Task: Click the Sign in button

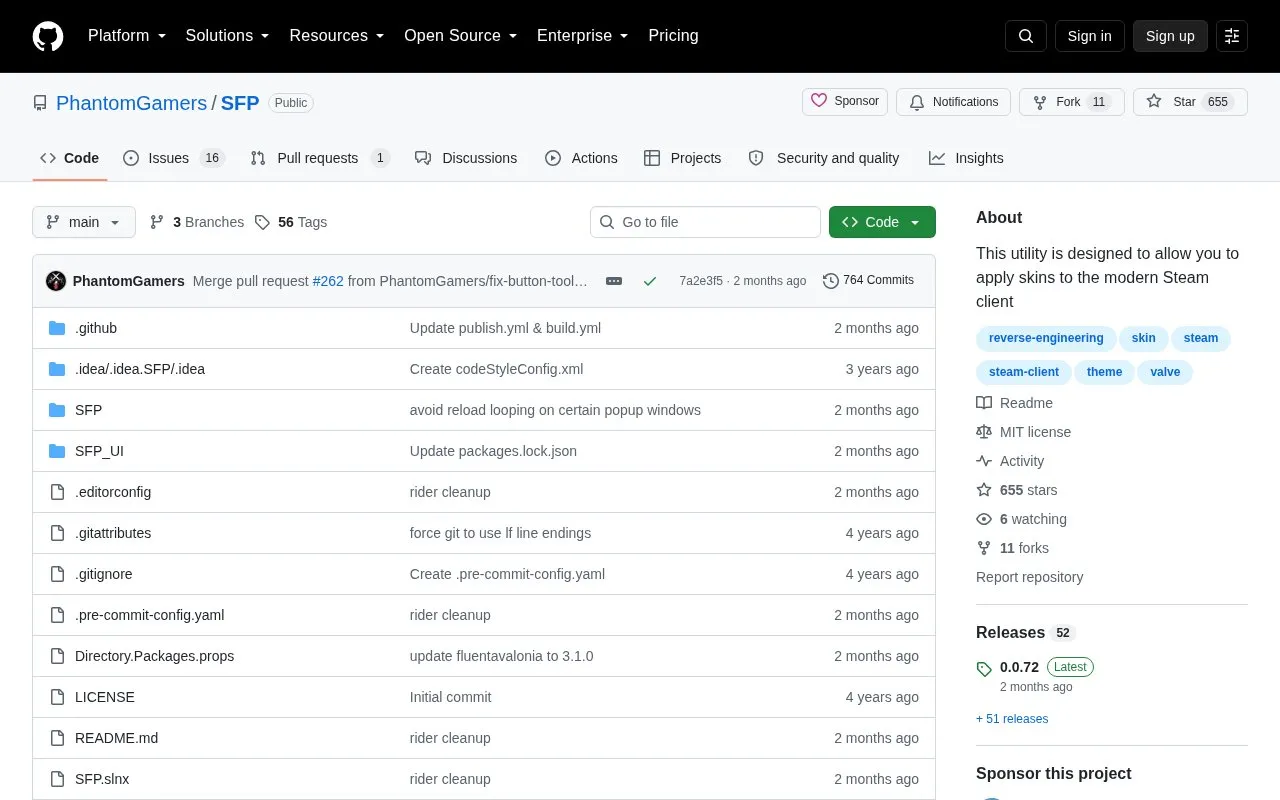Action: pos(1089,36)
